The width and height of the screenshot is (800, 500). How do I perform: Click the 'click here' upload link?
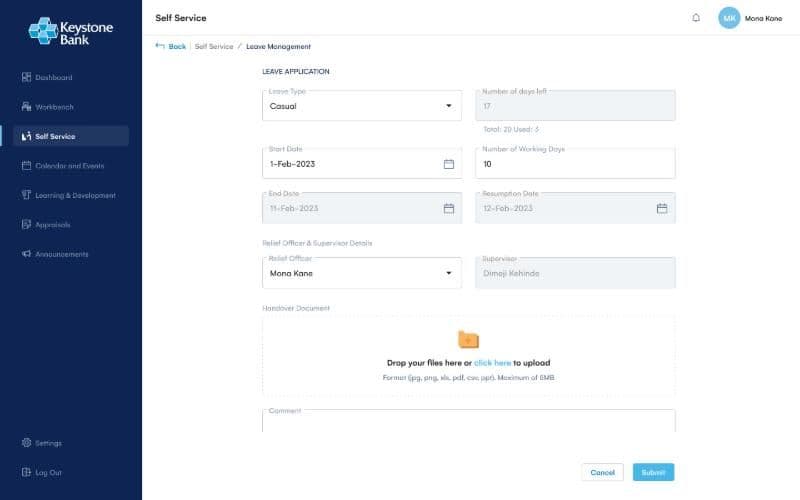(x=492, y=363)
